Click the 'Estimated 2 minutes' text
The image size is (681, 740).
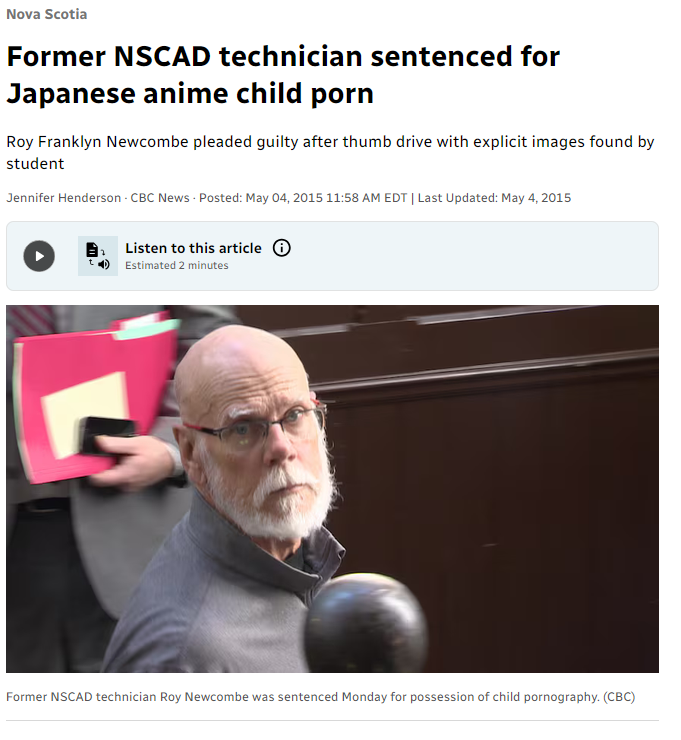tap(177, 265)
